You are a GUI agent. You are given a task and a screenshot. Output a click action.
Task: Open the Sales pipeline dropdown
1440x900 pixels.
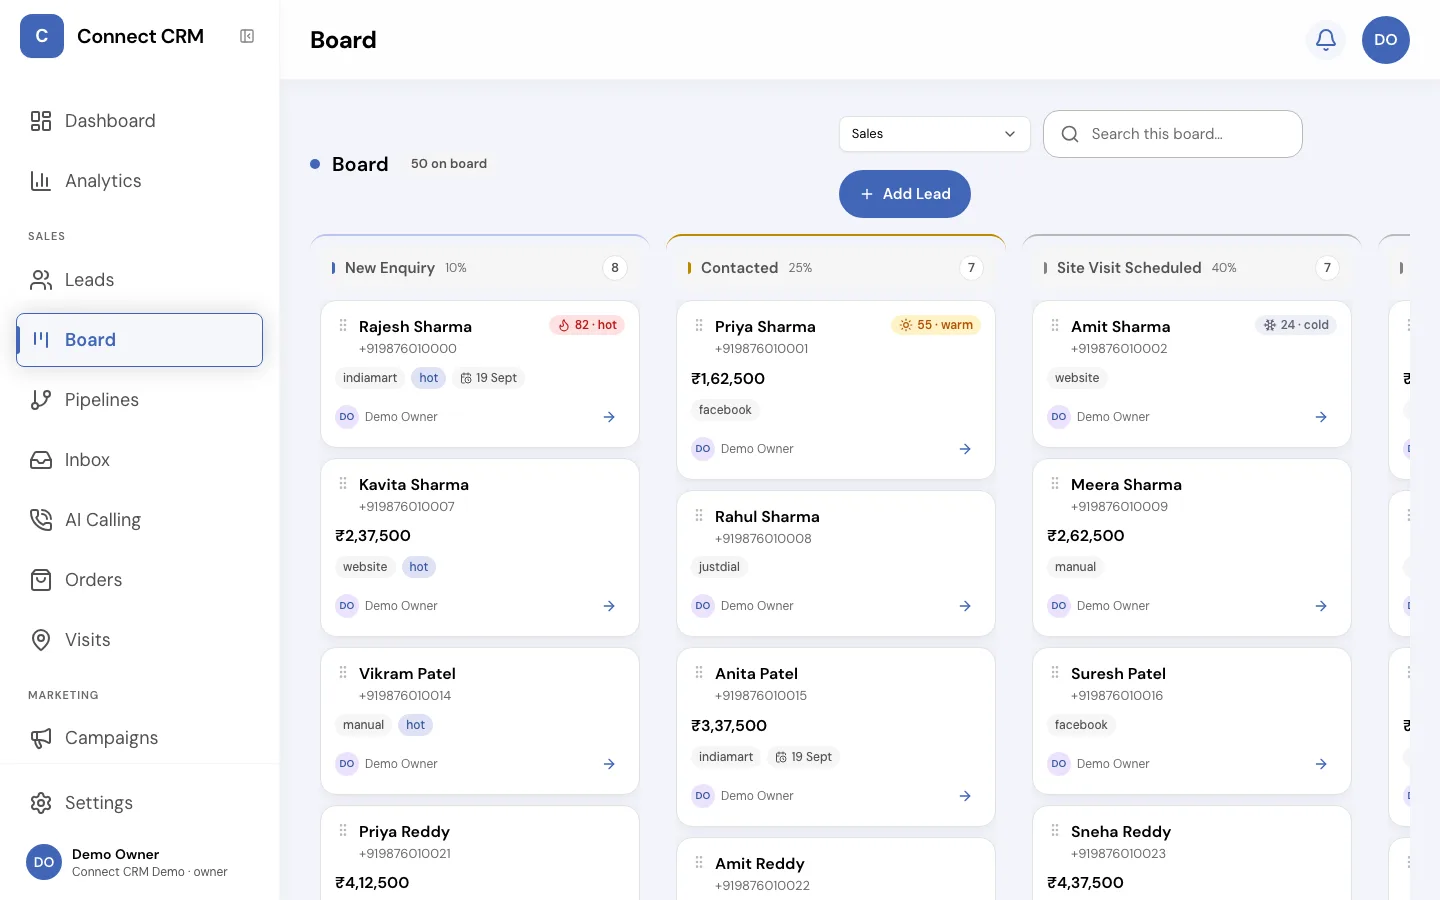pyautogui.click(x=934, y=134)
